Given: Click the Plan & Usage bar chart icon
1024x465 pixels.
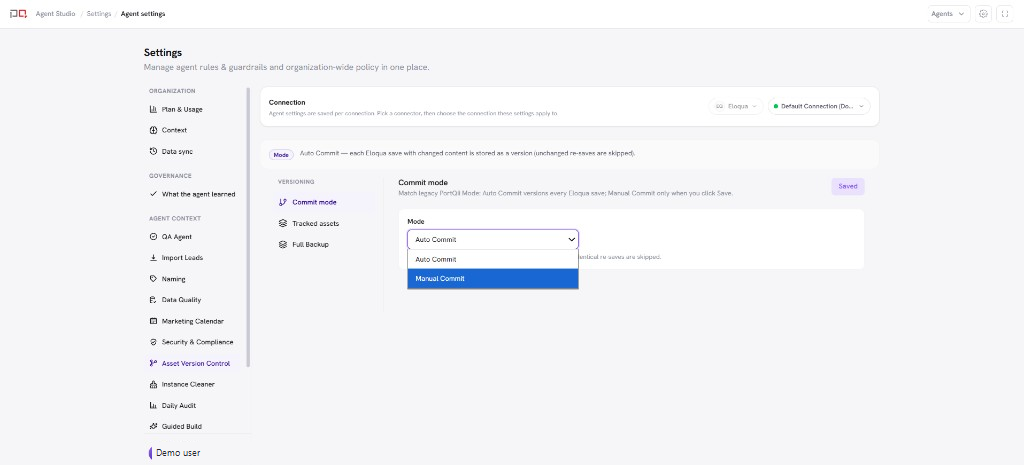Looking at the screenshot, I should click(153, 109).
